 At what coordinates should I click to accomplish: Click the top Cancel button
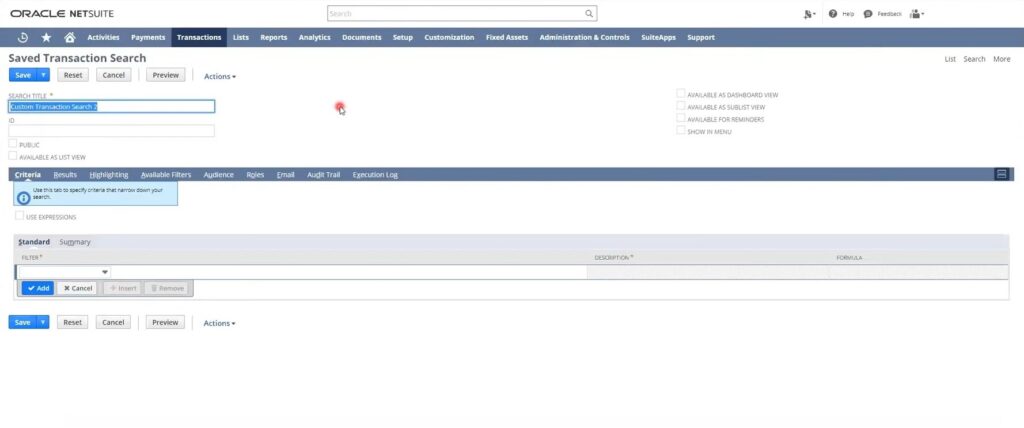pyautogui.click(x=114, y=75)
